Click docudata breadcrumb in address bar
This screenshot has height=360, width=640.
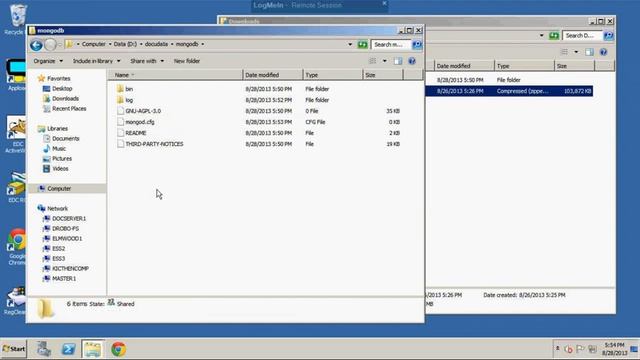click(x=156, y=44)
